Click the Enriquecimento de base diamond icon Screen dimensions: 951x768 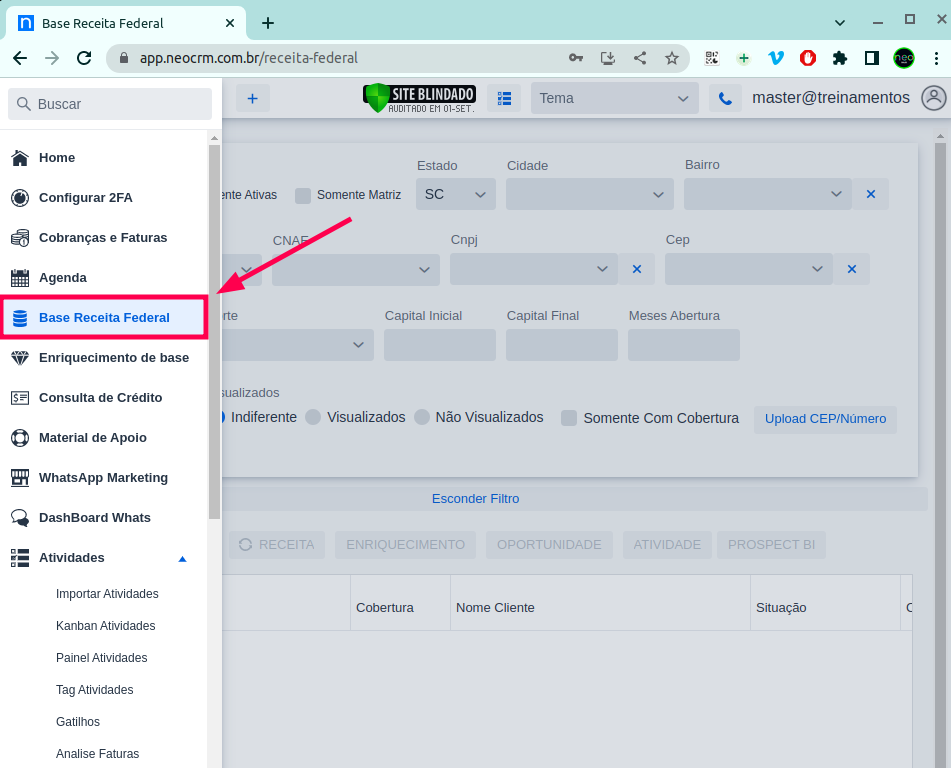[x=20, y=358]
